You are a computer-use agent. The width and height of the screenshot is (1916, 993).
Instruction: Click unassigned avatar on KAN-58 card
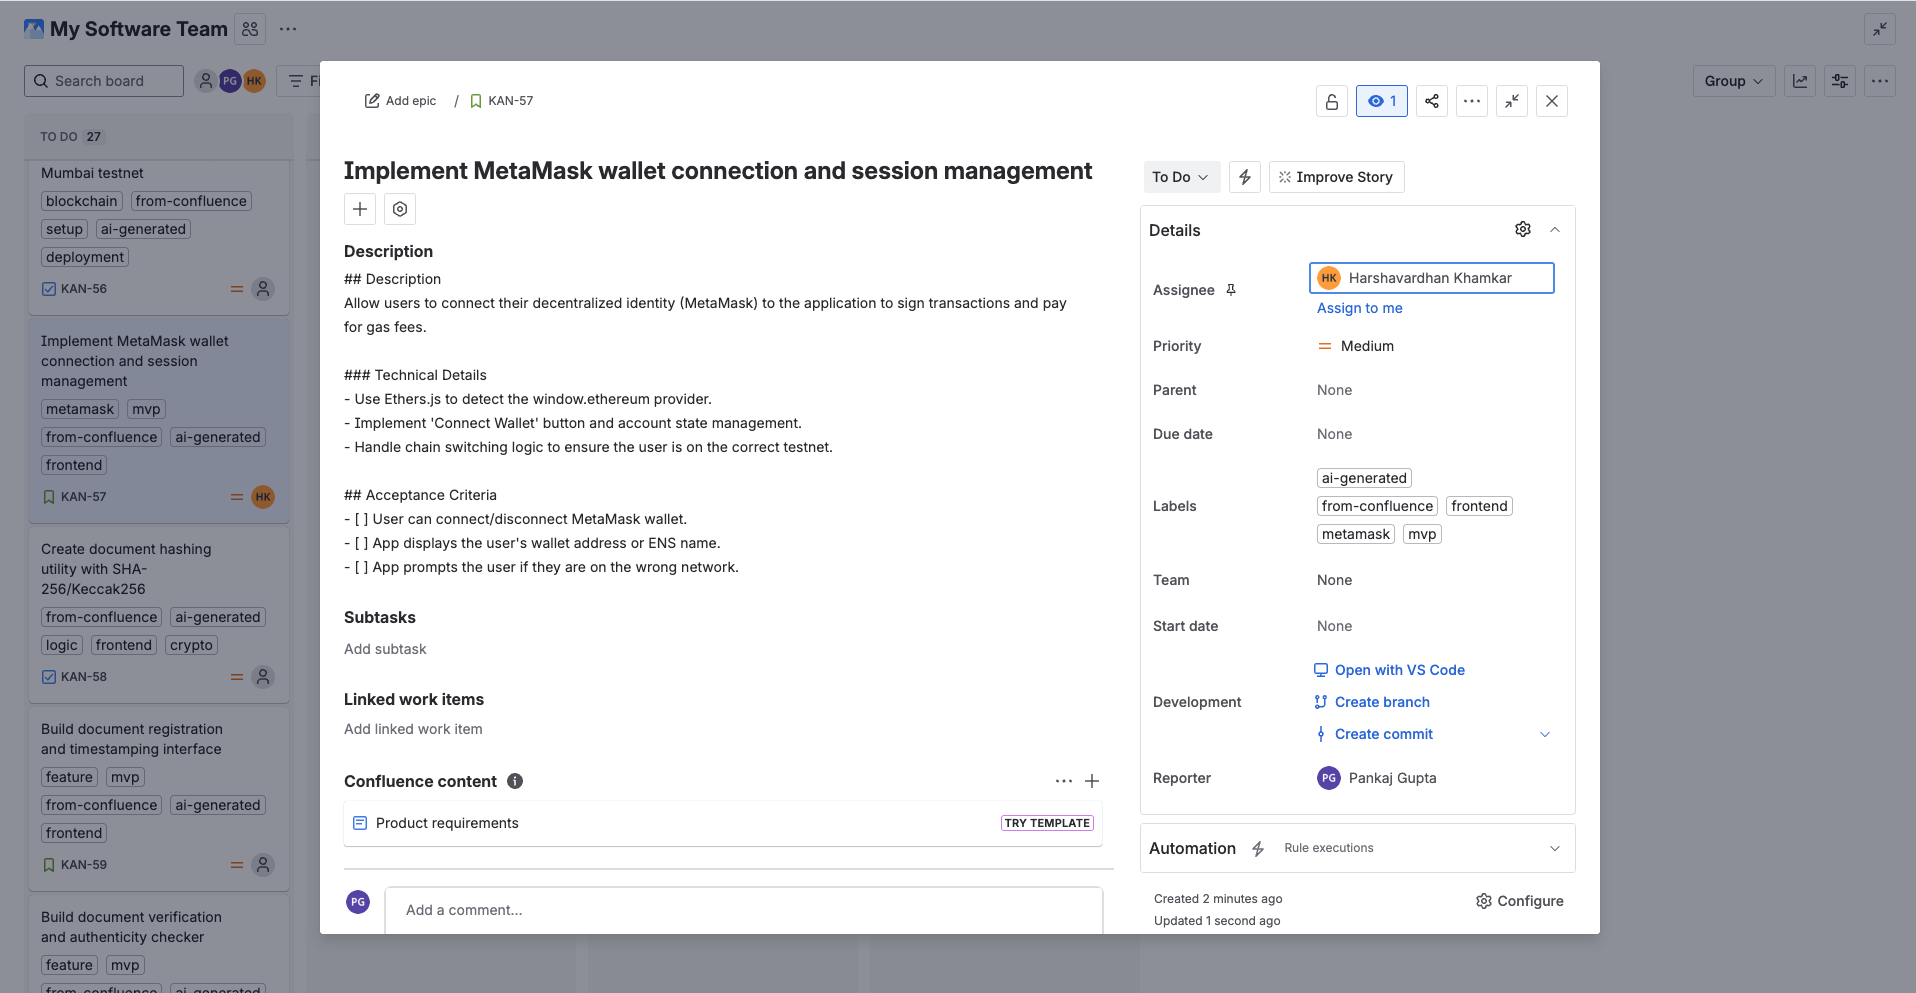pyautogui.click(x=263, y=677)
